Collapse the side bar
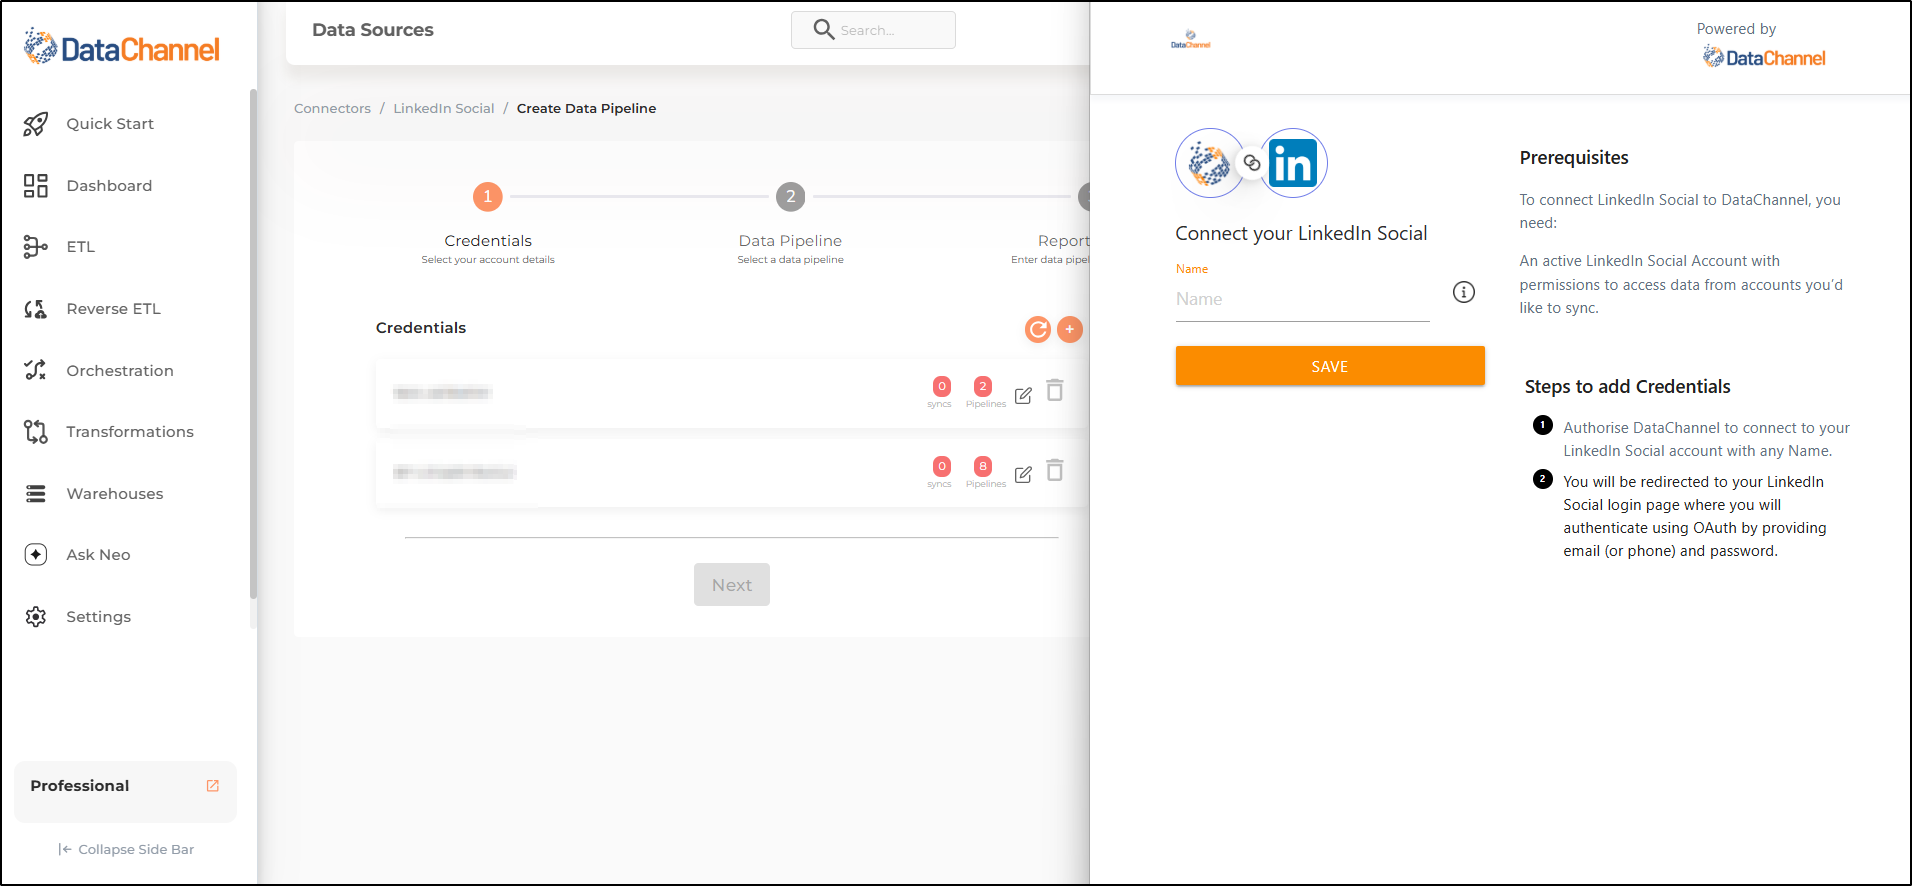 (126, 849)
